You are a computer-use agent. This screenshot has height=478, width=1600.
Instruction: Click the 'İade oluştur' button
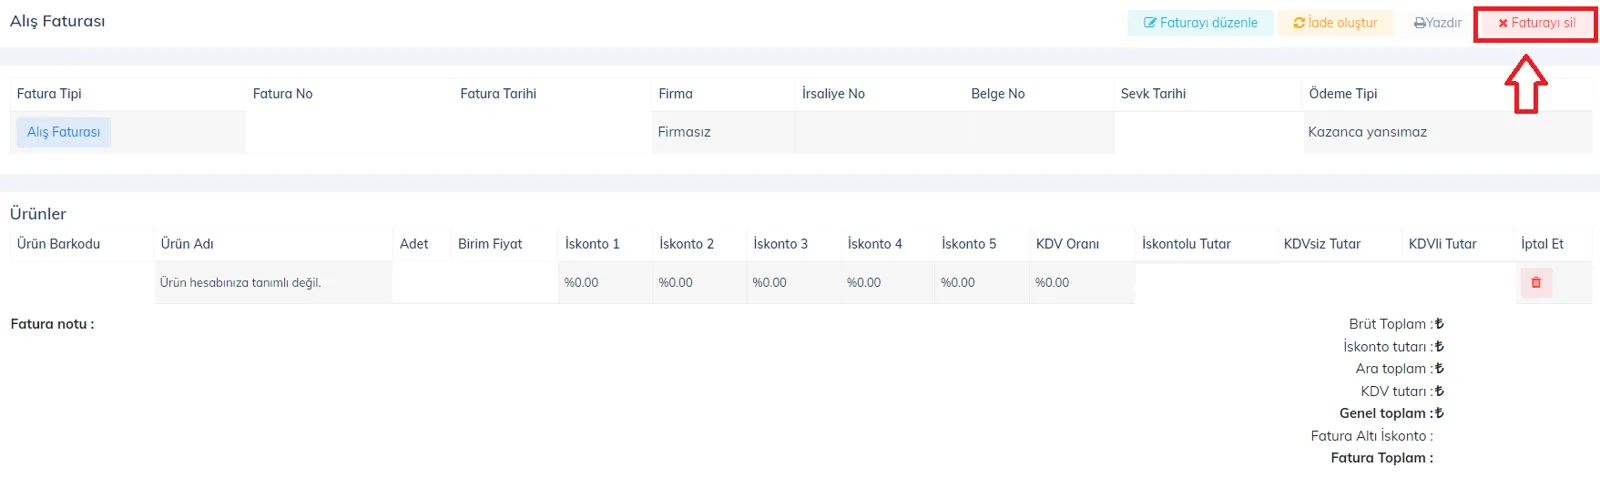pos(1335,23)
